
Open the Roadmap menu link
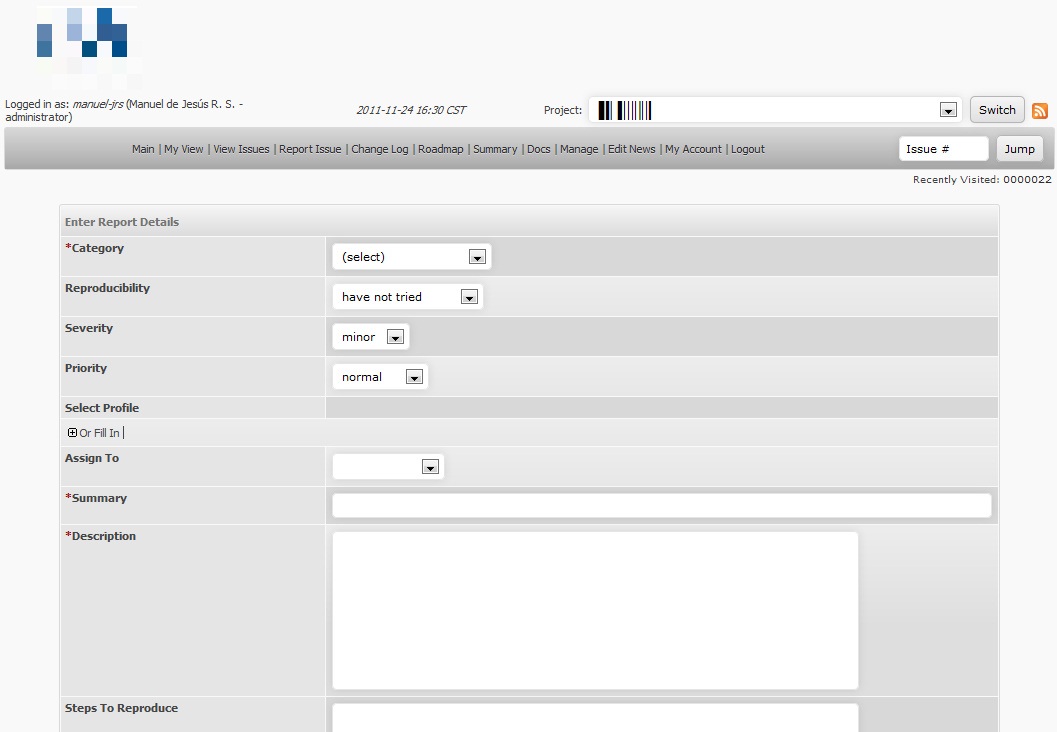pos(440,149)
